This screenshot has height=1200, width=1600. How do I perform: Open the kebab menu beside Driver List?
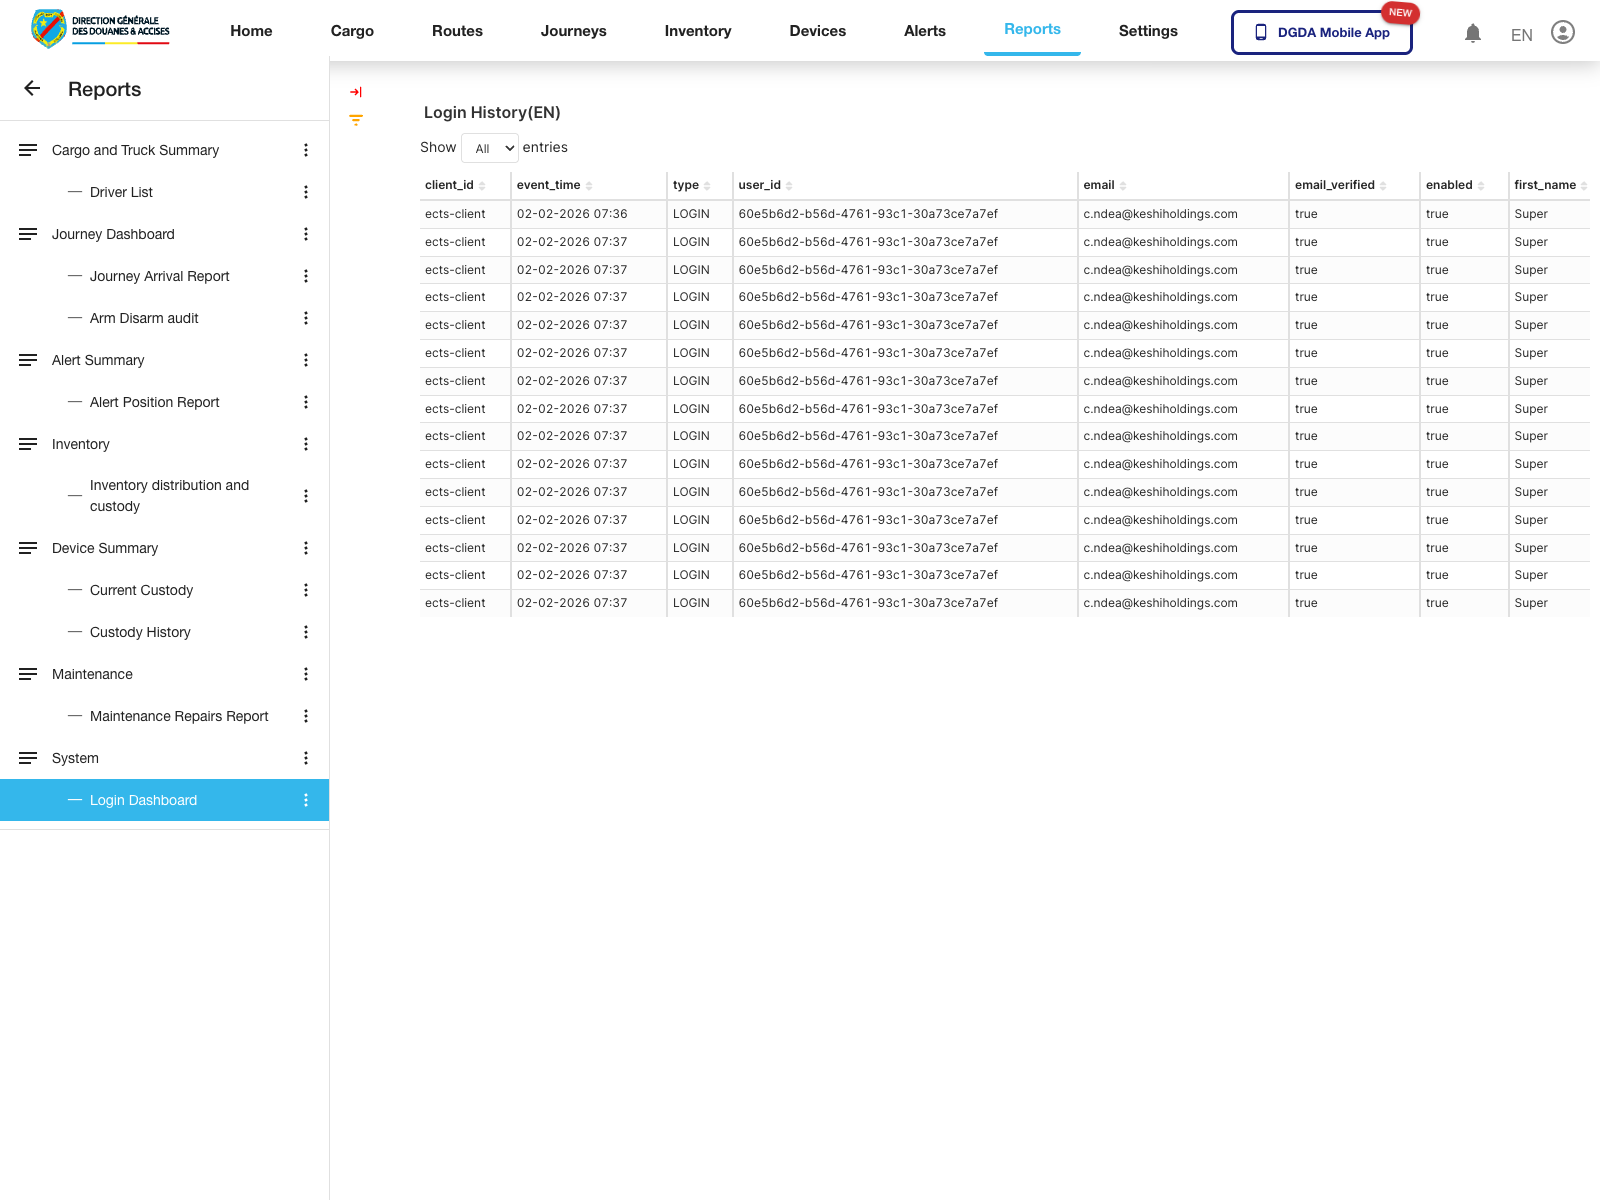point(306,192)
